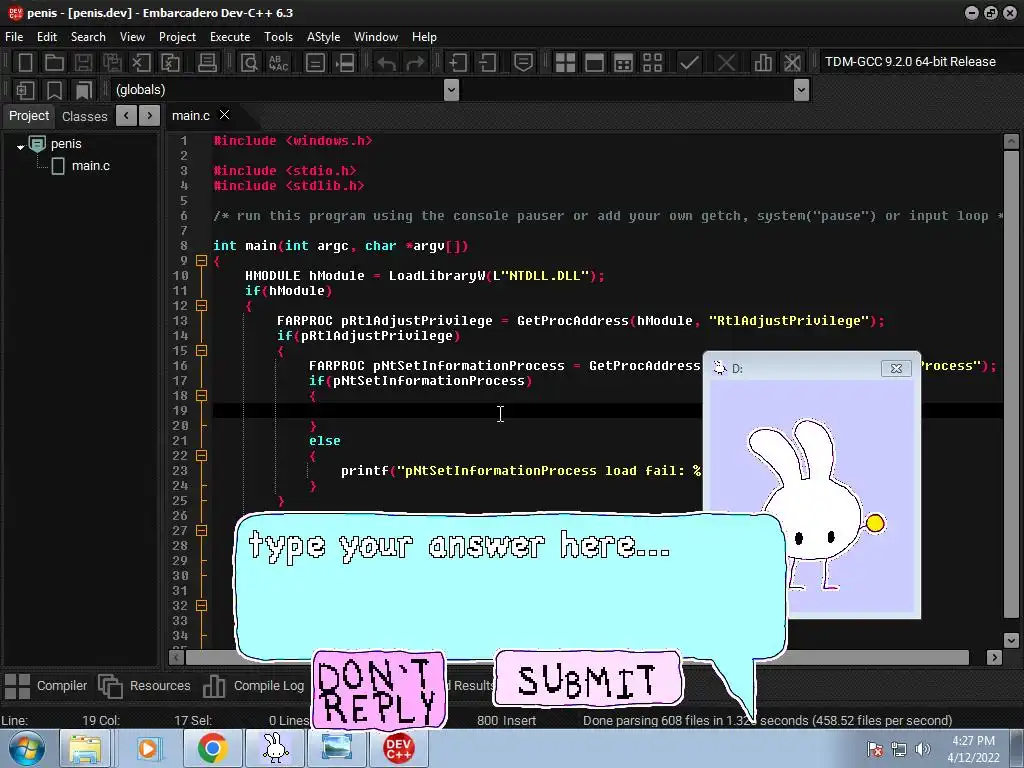The image size is (1024, 768).
Task: Click the editor horizontal scrollbar right arrow
Action: (994, 658)
